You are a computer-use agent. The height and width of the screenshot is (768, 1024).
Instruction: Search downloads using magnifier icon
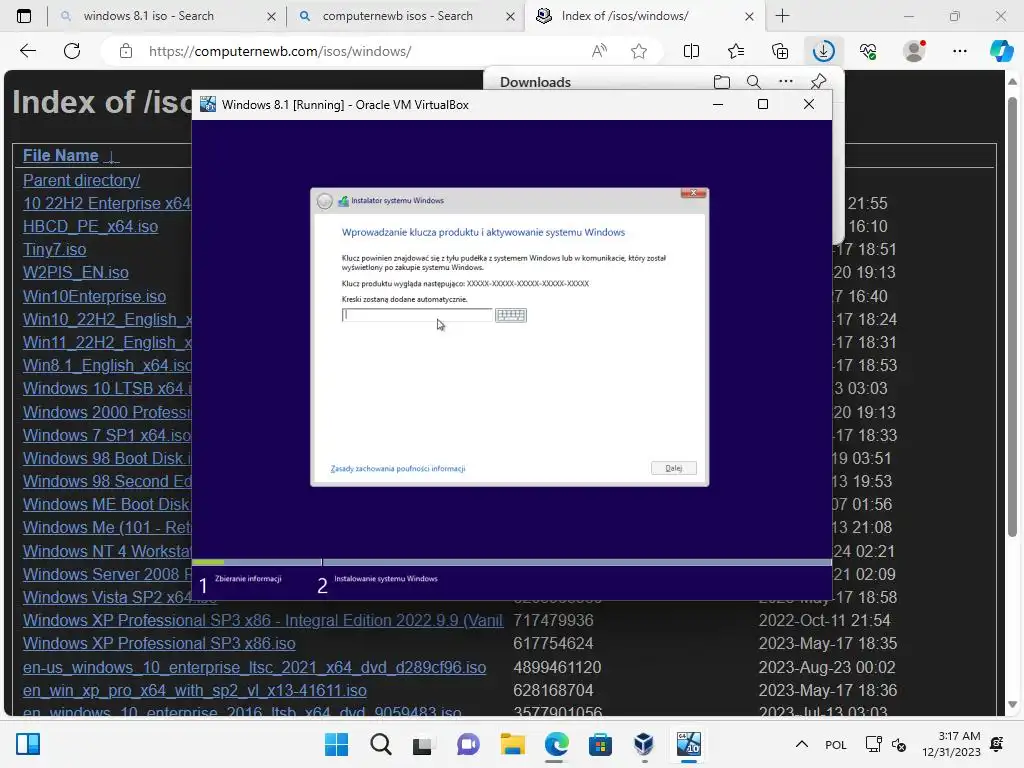click(754, 82)
